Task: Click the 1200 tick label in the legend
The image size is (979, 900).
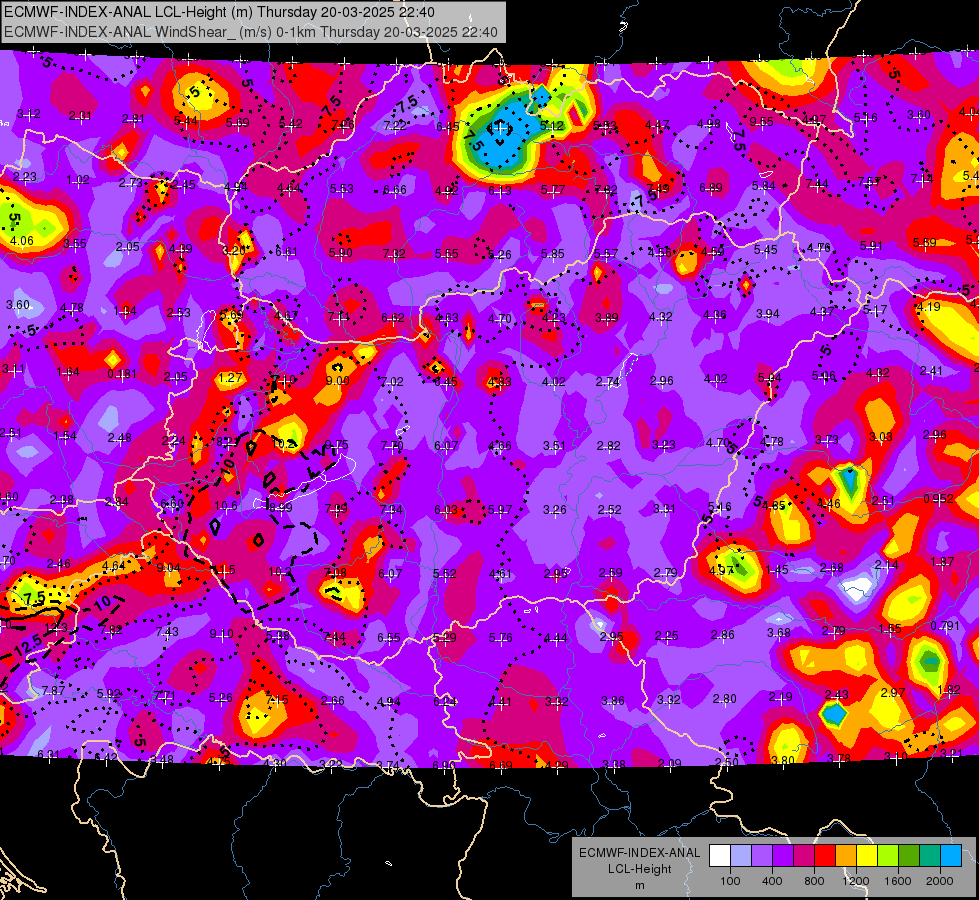Action: coord(856,881)
